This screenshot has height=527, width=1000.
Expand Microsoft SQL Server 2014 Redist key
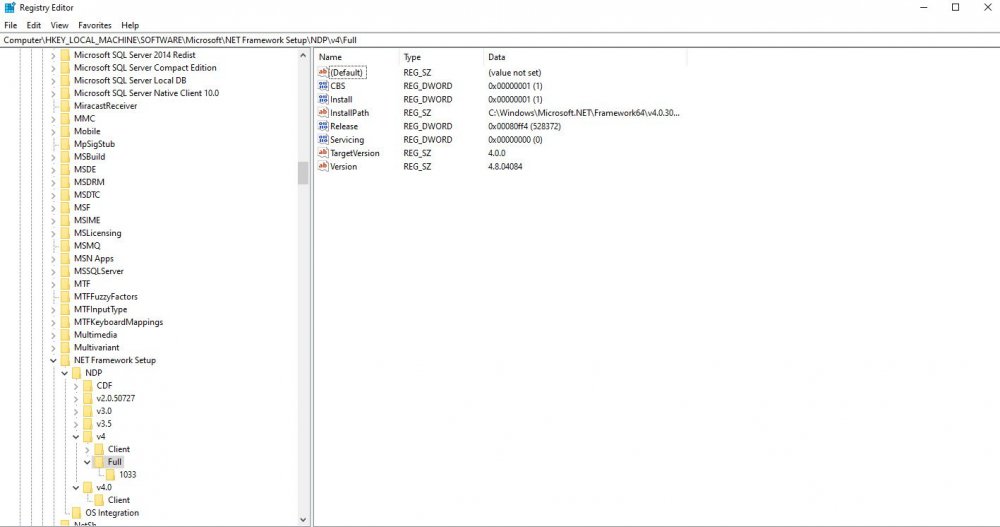pos(54,56)
